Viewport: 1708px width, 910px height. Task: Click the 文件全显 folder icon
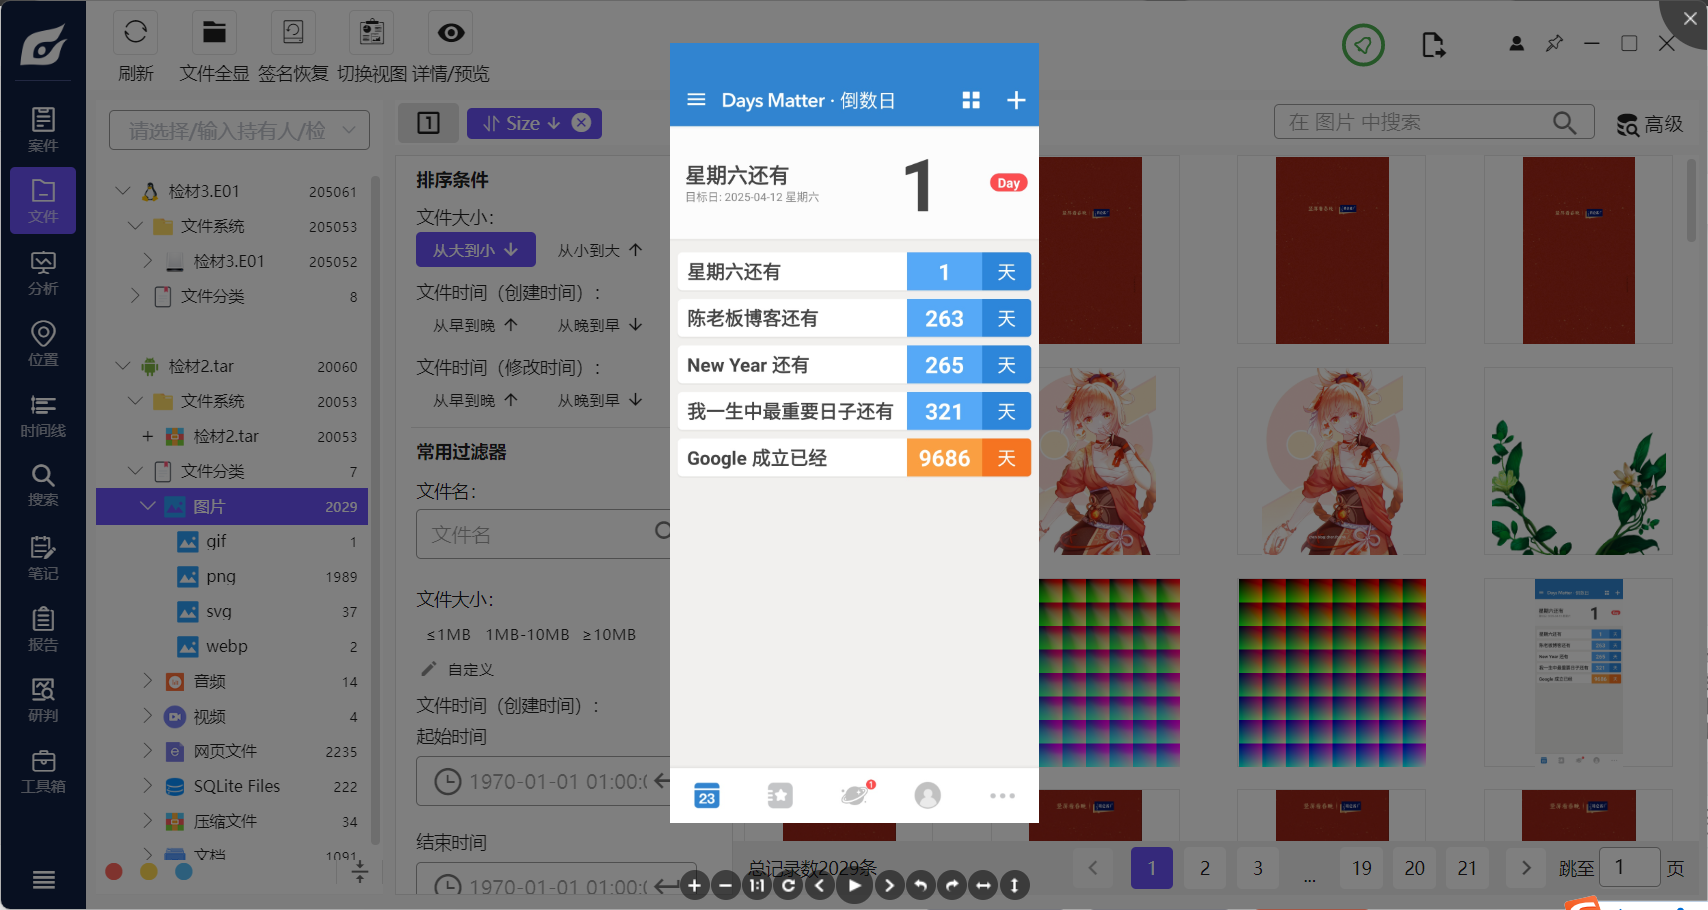214,32
